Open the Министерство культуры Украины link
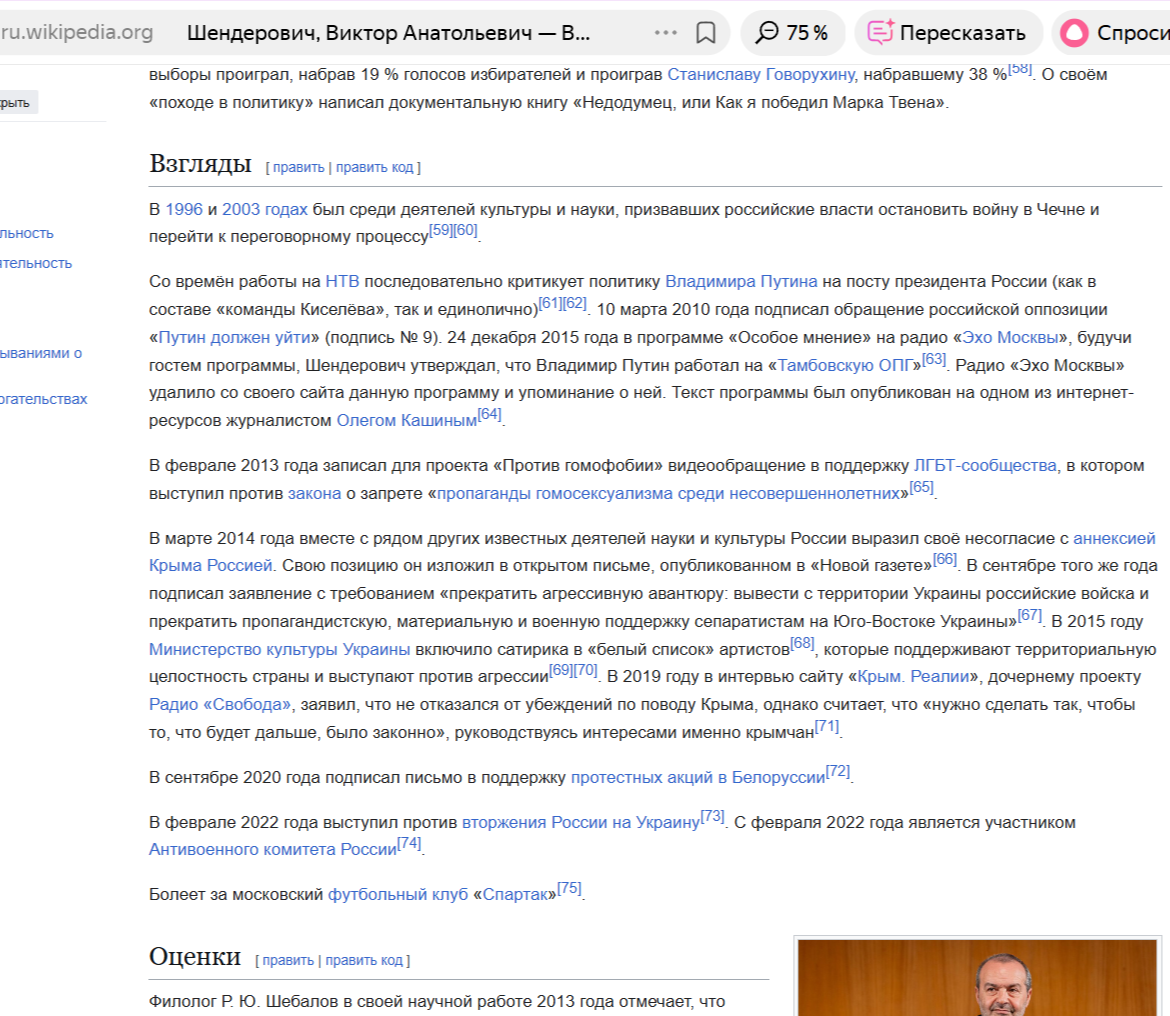Image resolution: width=1170 pixels, height=1016 pixels. tap(280, 649)
